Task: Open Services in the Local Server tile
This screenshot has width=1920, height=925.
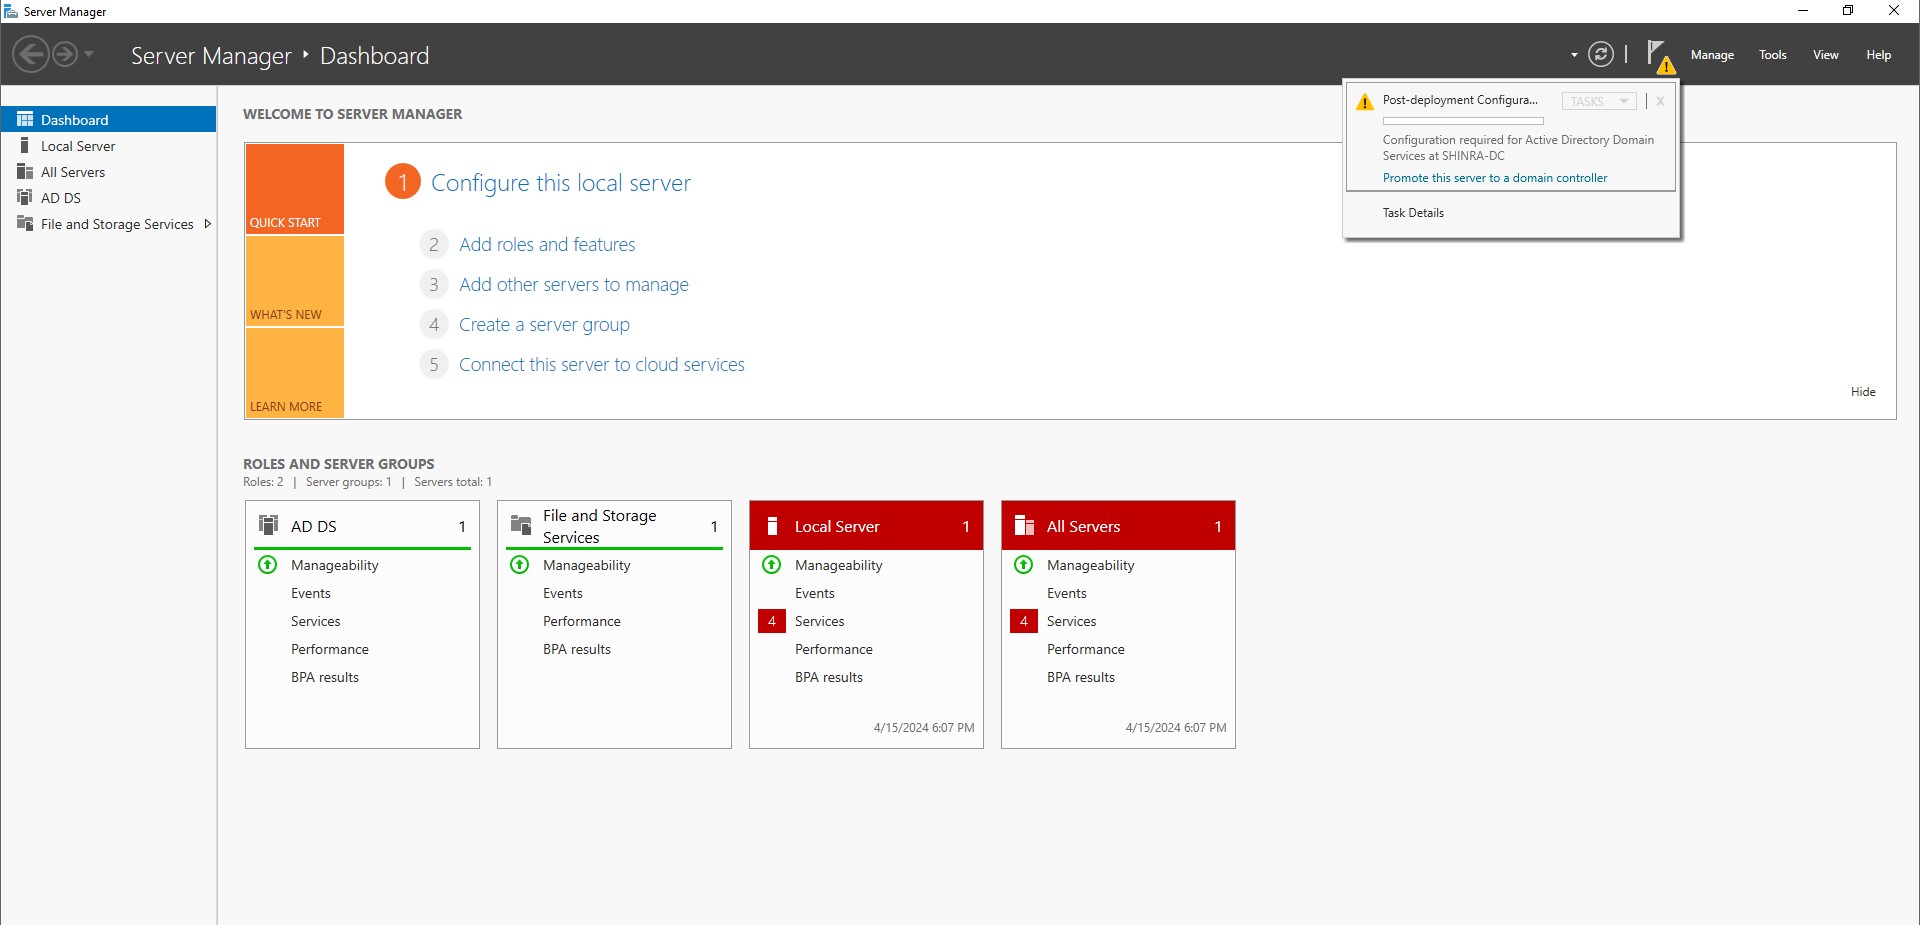Action: pos(820,621)
